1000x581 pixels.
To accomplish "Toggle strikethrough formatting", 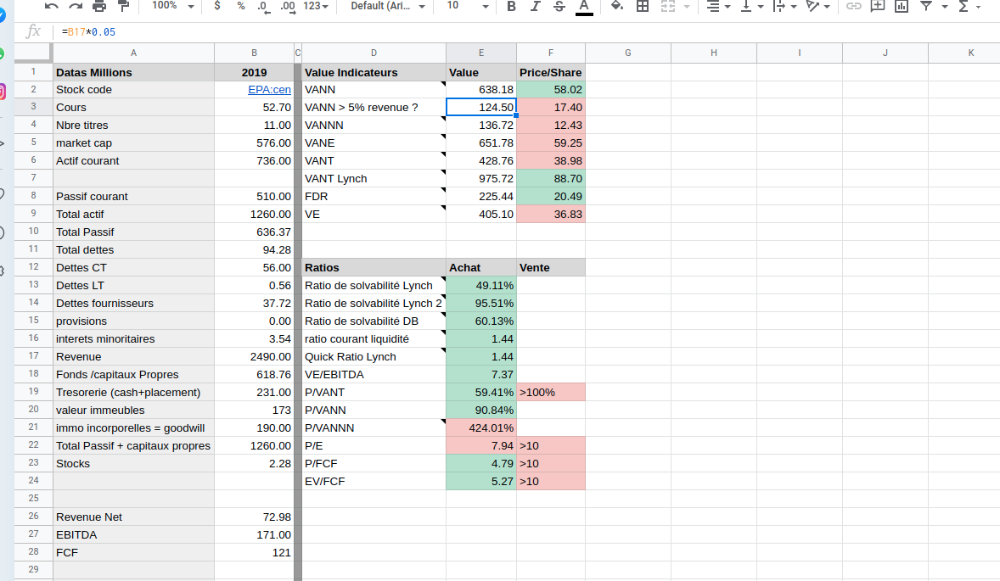I will 559,6.
